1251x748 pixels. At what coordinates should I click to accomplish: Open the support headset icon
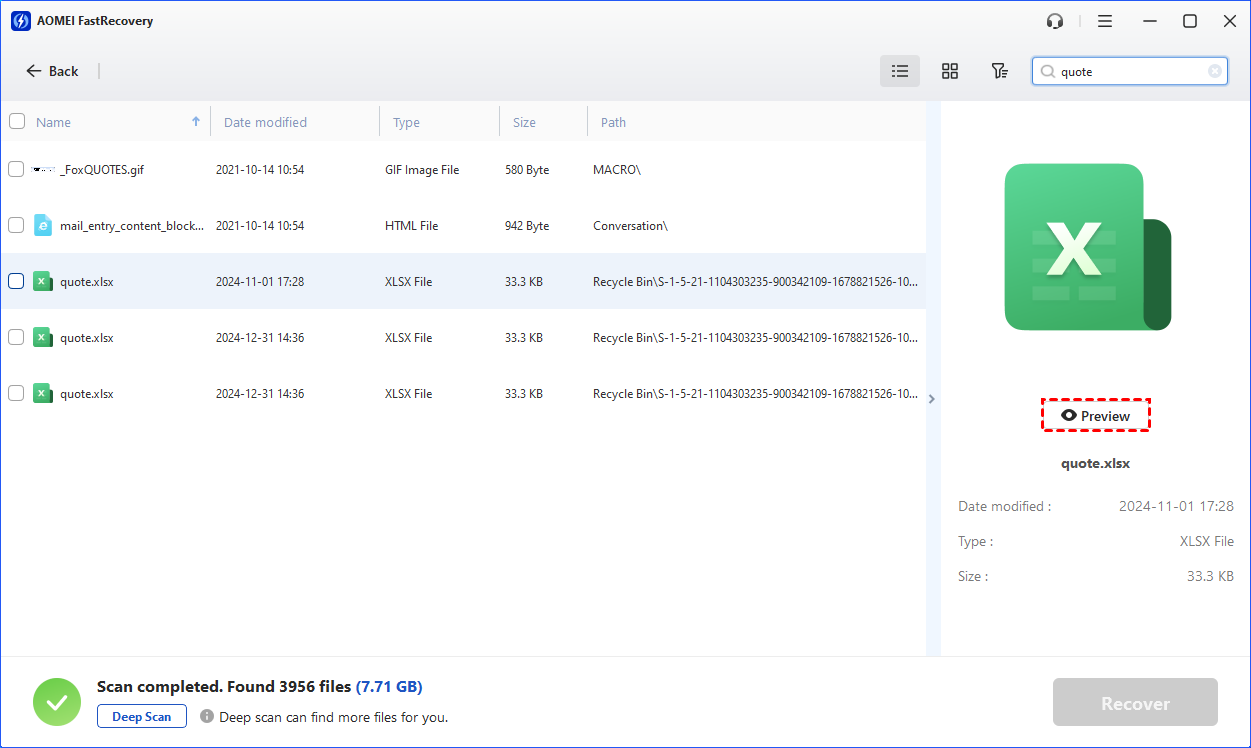pyautogui.click(x=1054, y=21)
